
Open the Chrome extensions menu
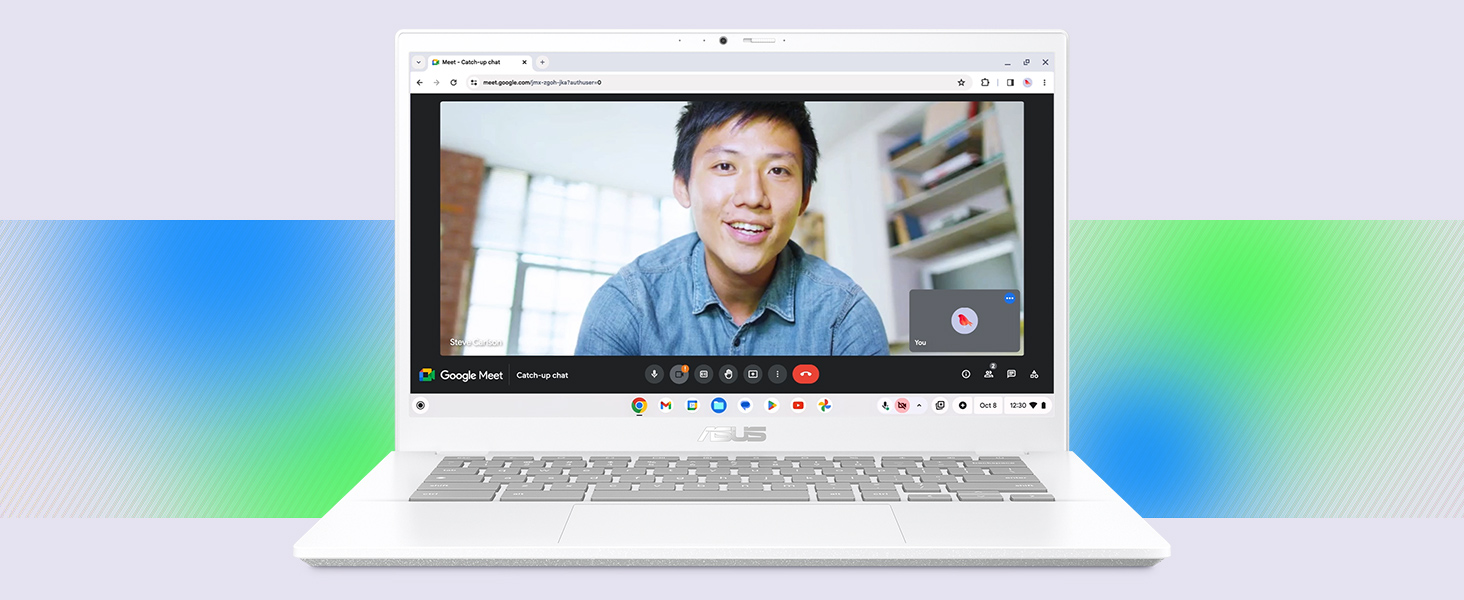click(x=985, y=82)
